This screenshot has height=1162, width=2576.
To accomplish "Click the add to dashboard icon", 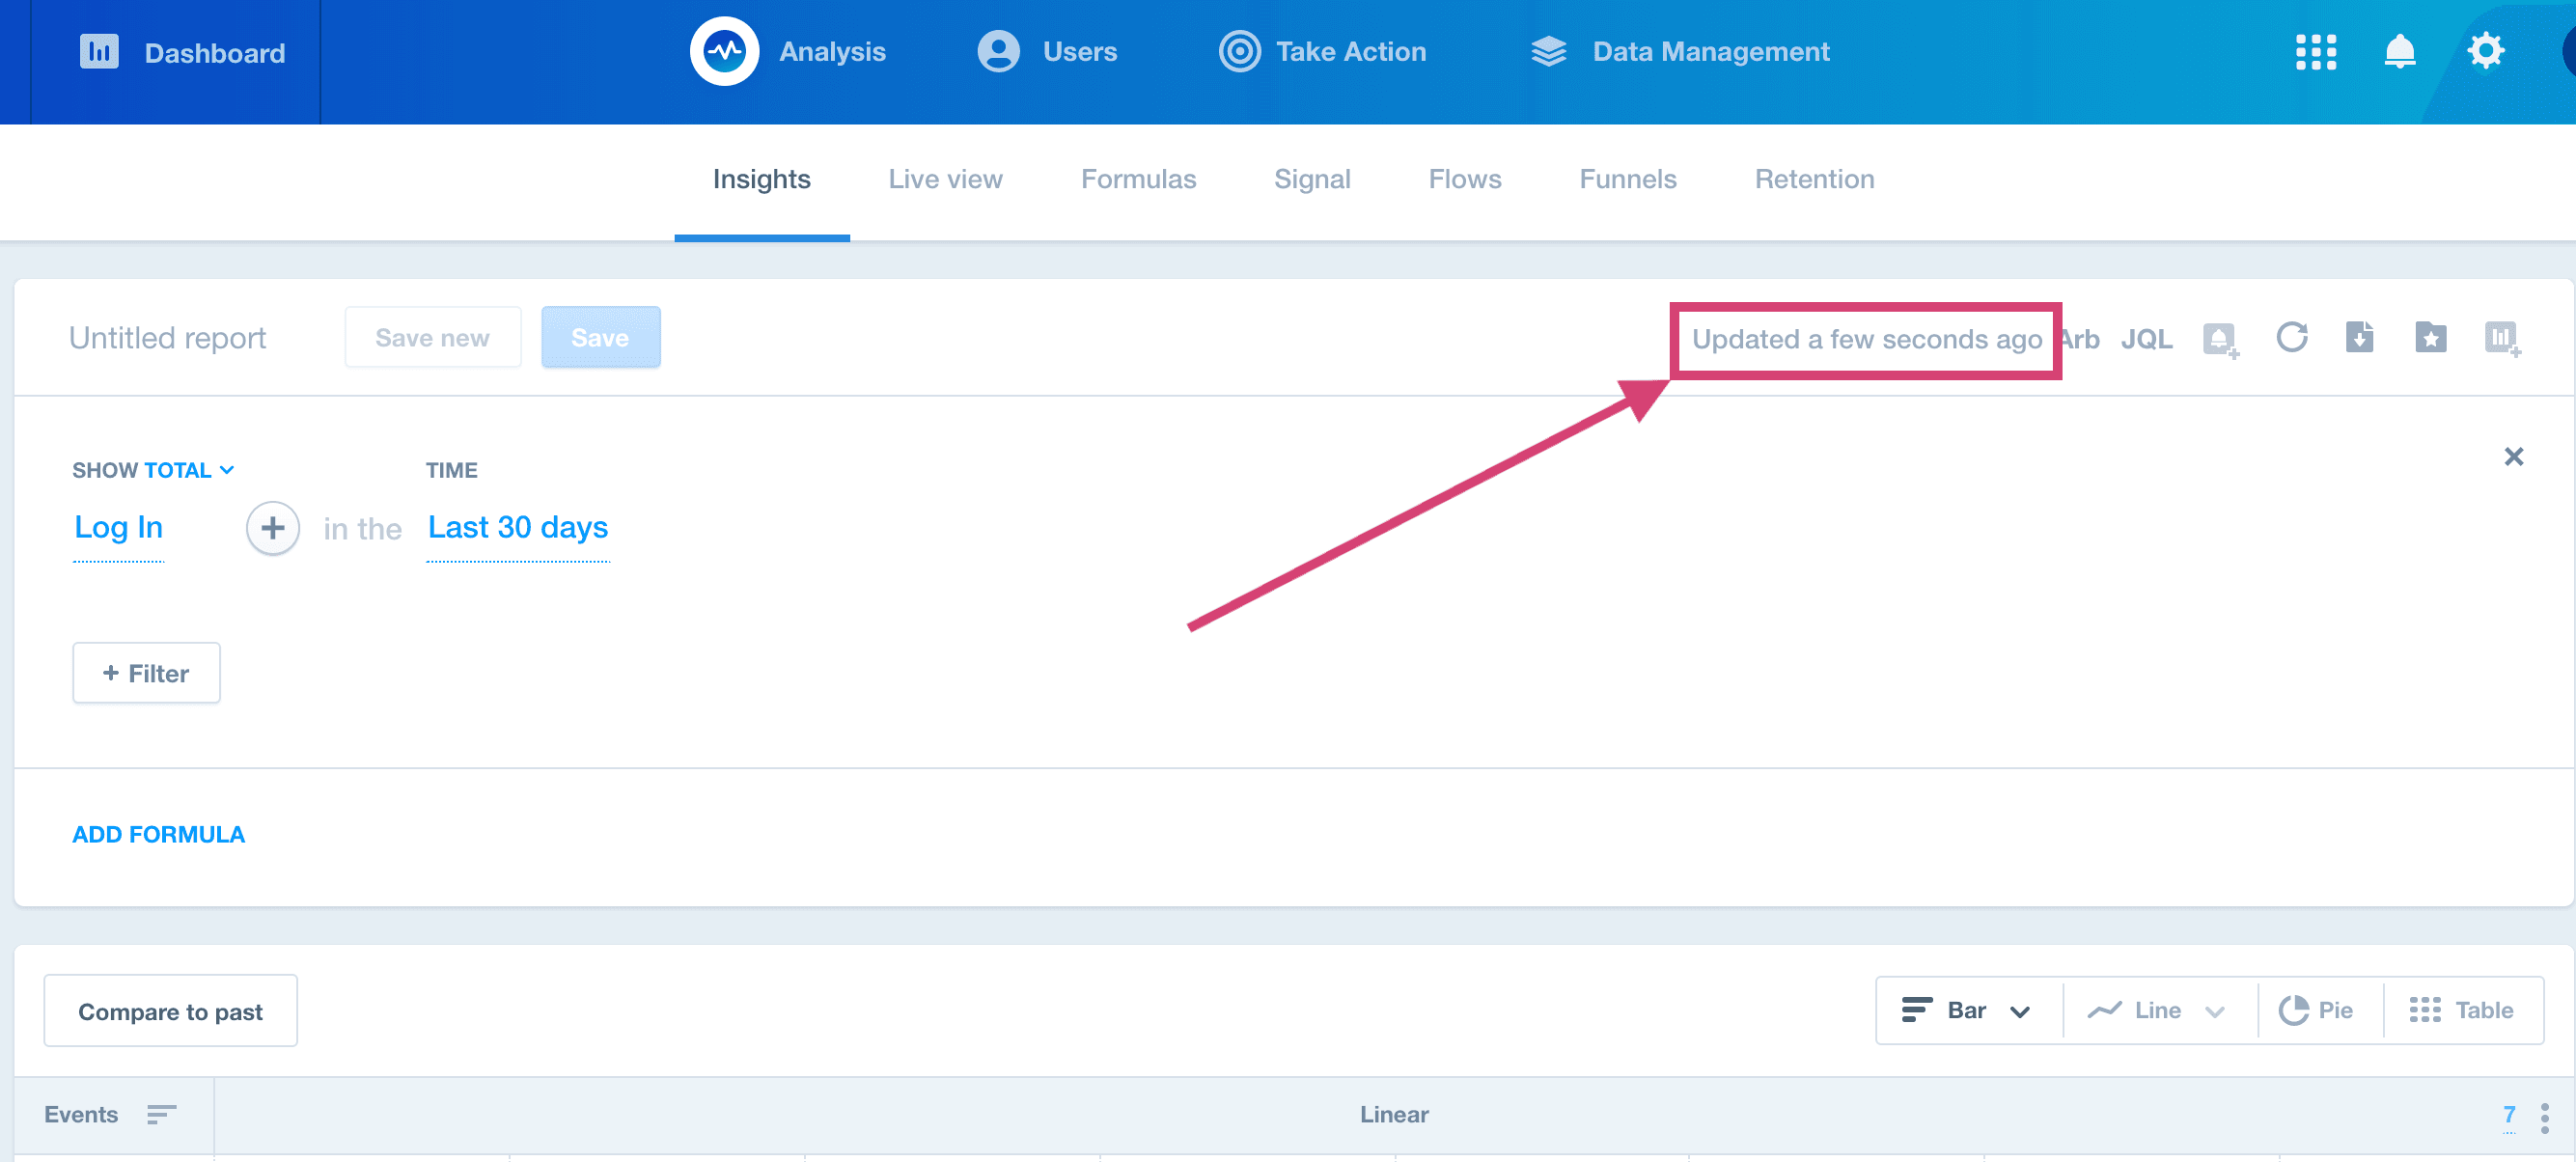I will point(2501,338).
